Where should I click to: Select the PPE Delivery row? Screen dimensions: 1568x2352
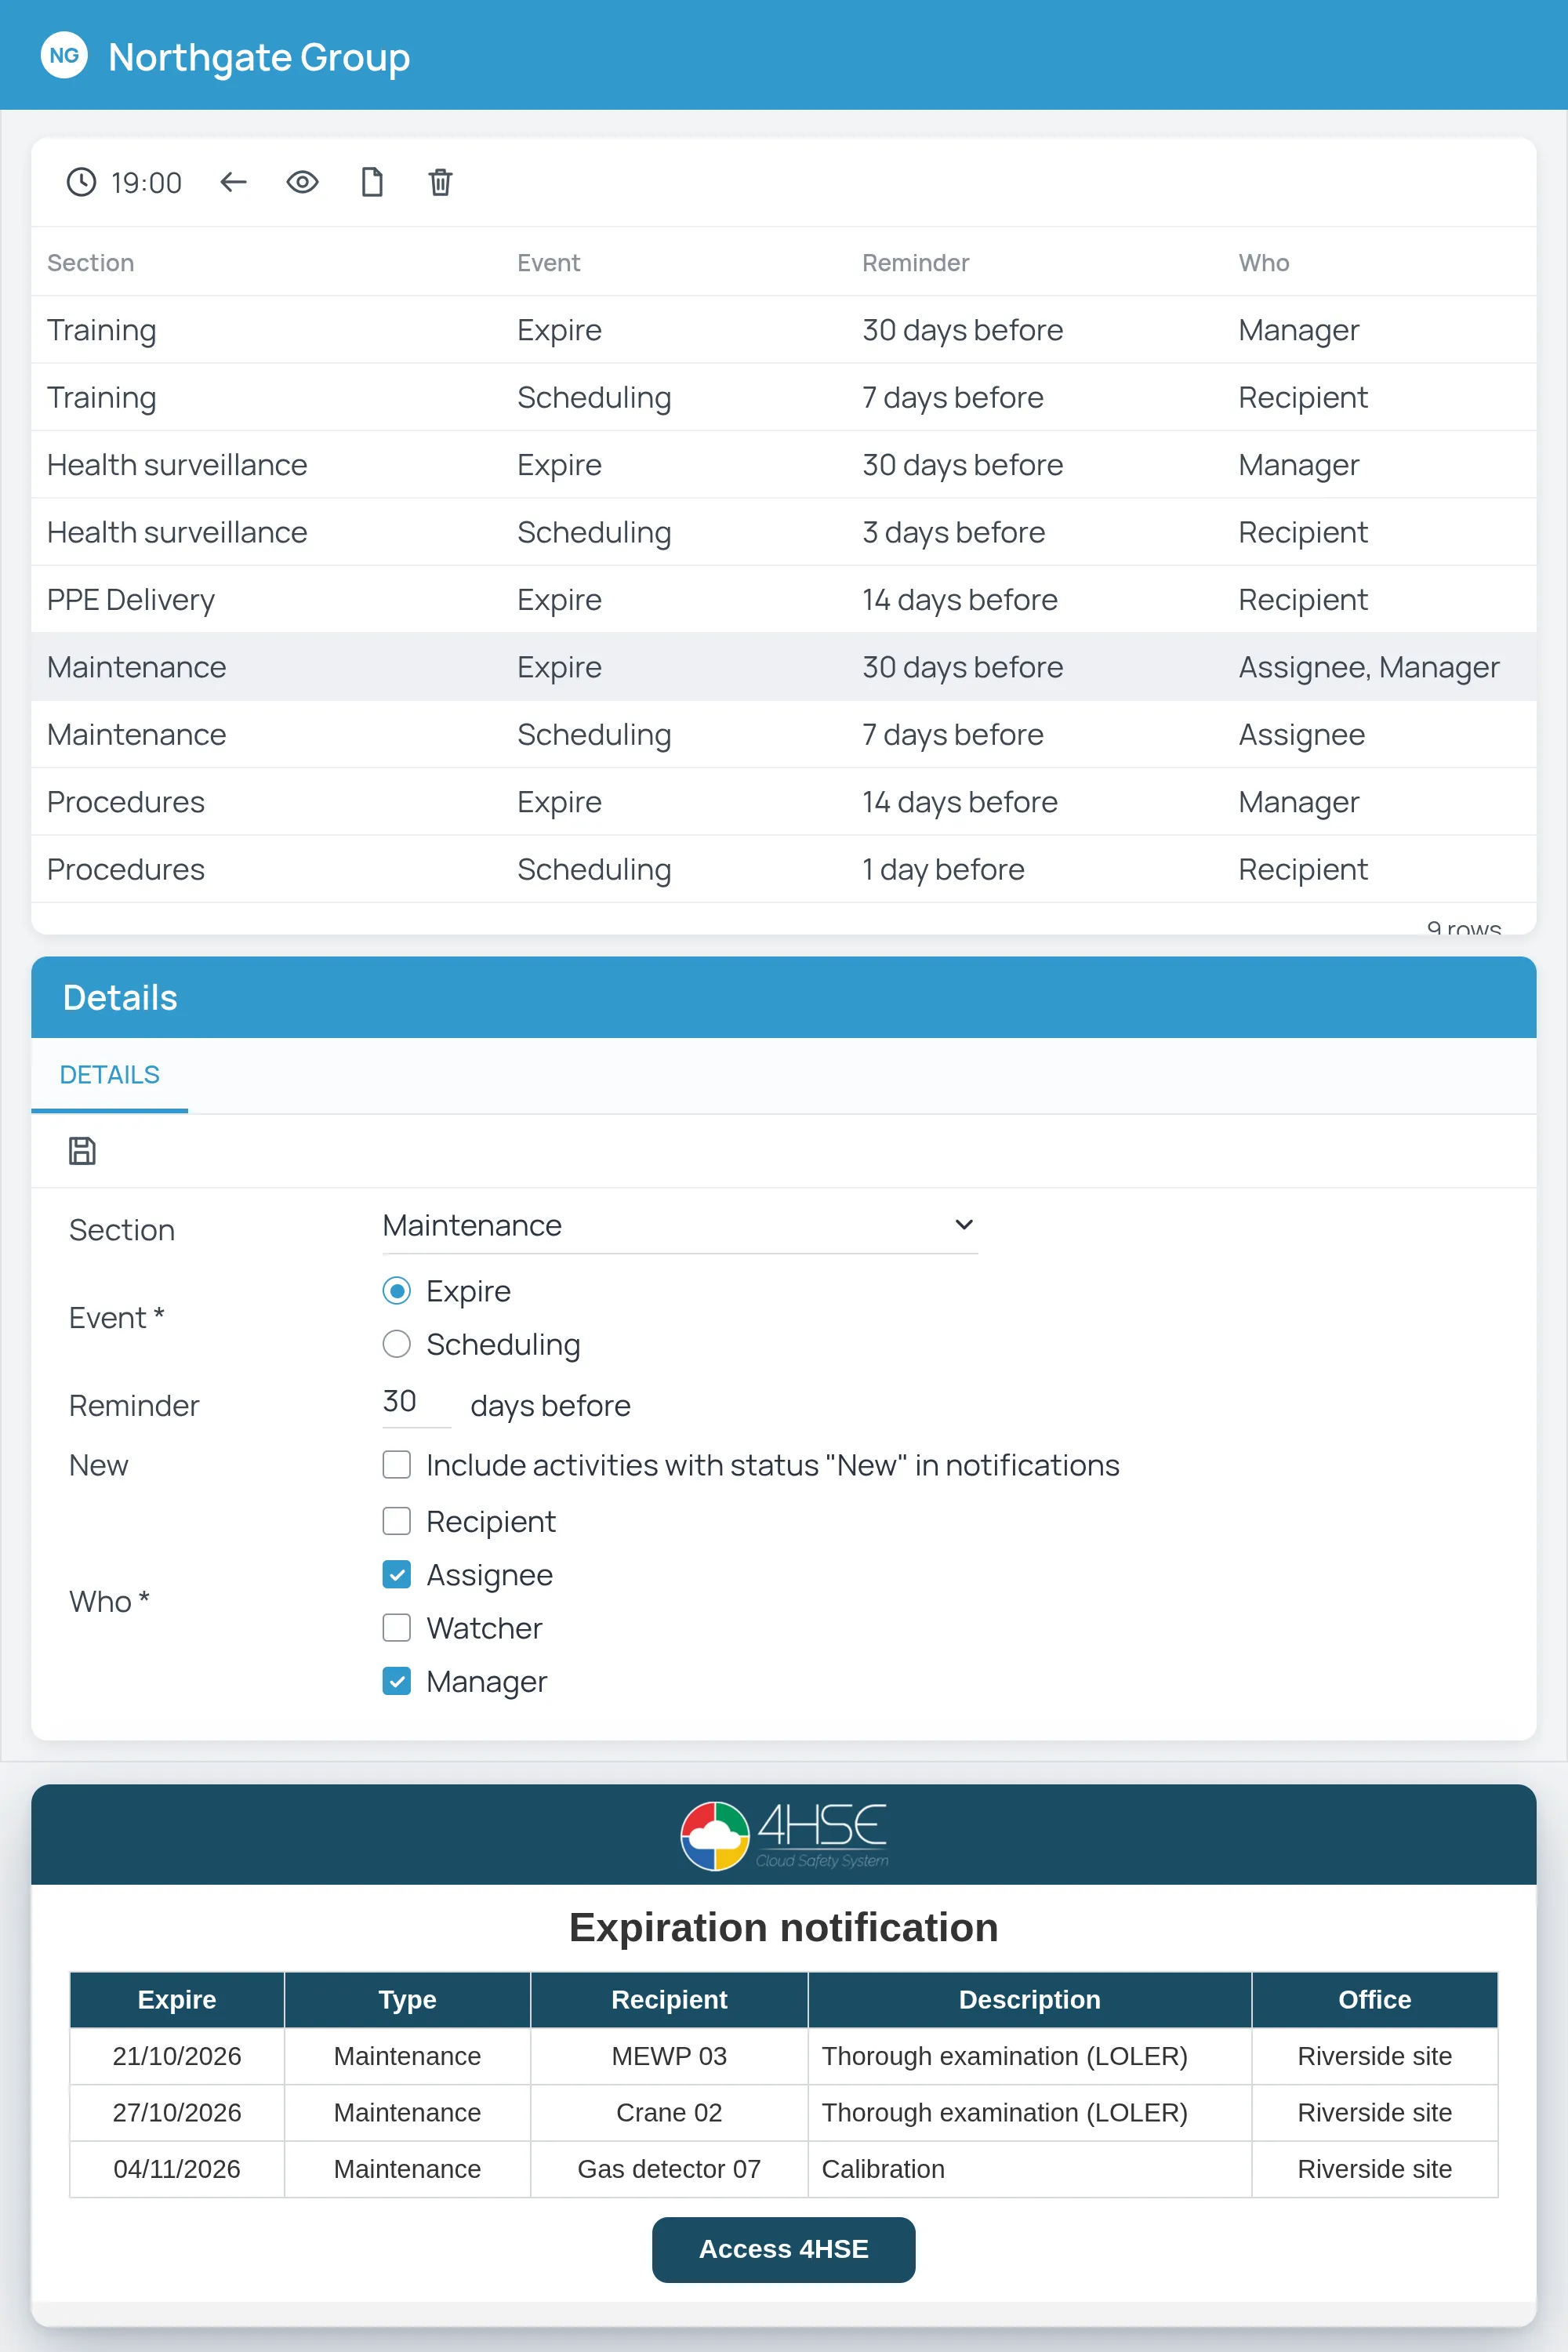(784, 600)
